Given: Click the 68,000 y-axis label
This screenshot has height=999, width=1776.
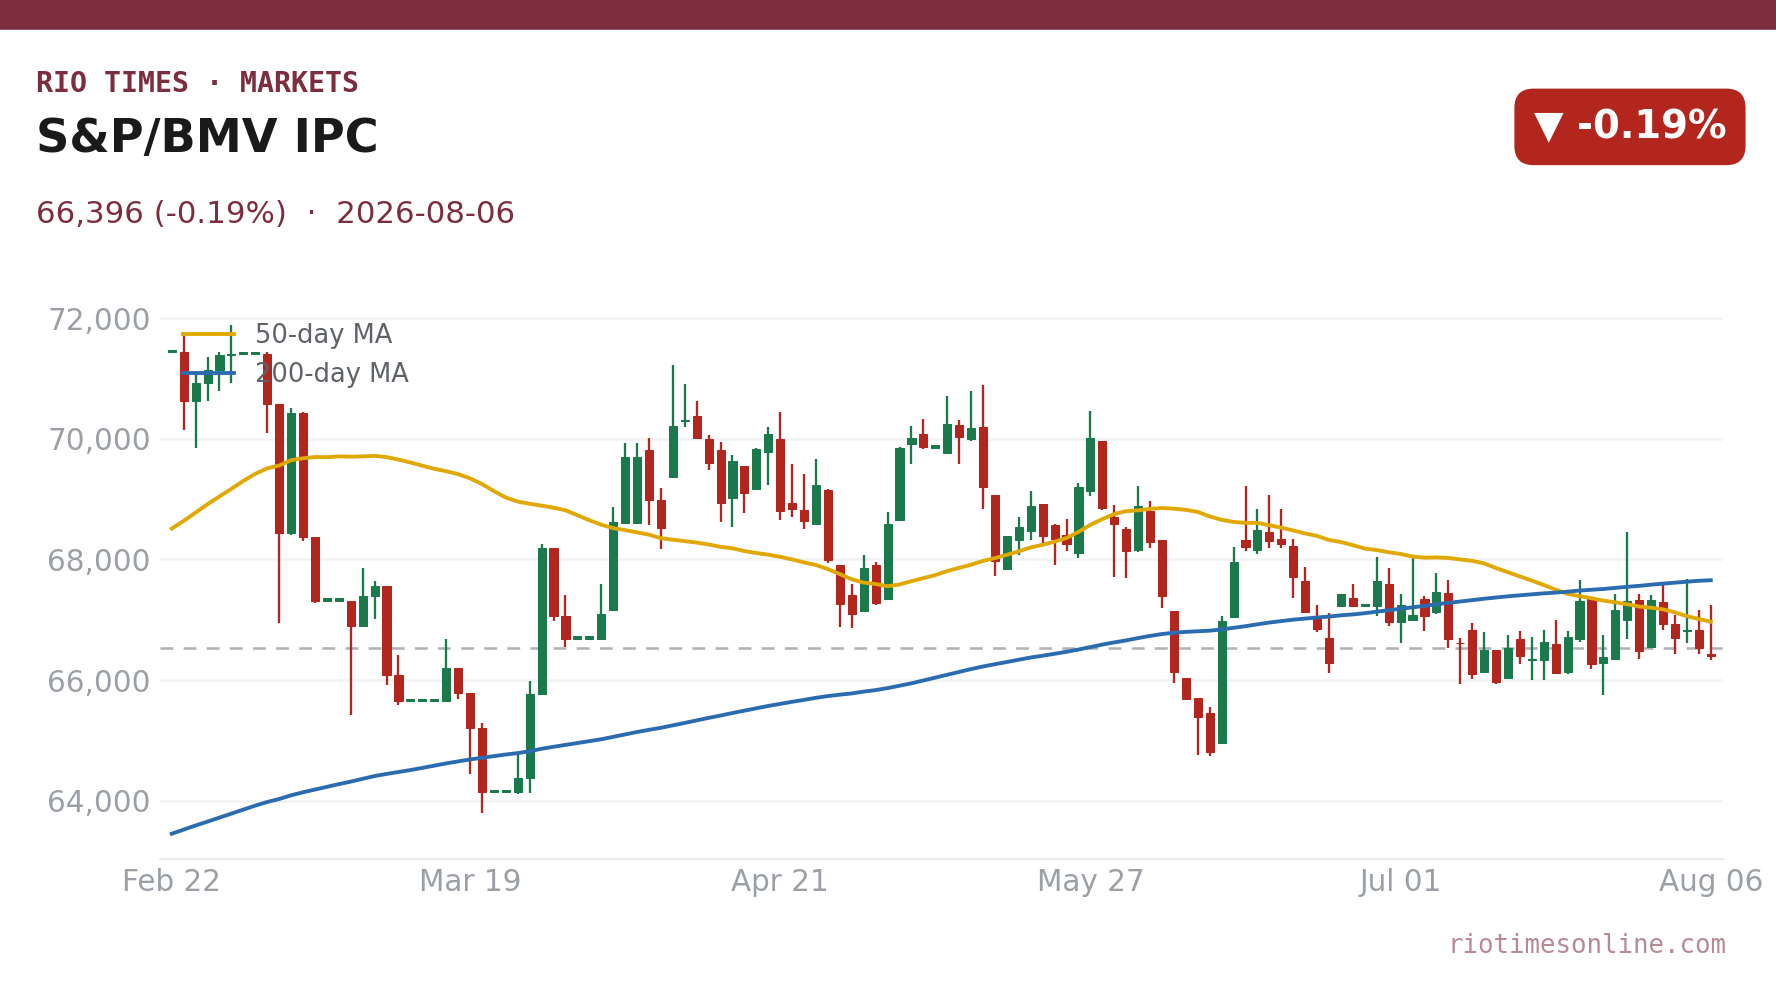Looking at the screenshot, I should click(99, 561).
